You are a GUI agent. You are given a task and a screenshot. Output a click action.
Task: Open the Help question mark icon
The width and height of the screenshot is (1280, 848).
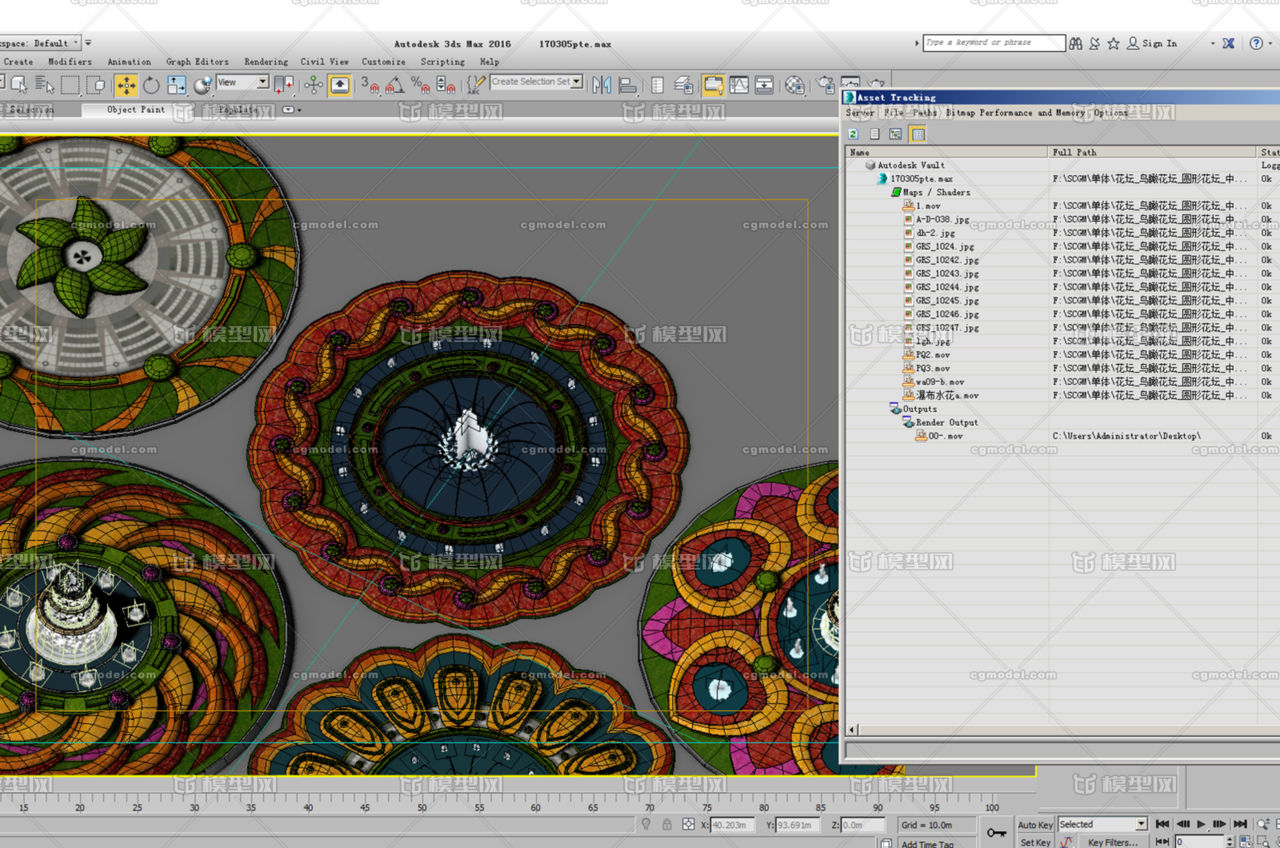click(1256, 43)
